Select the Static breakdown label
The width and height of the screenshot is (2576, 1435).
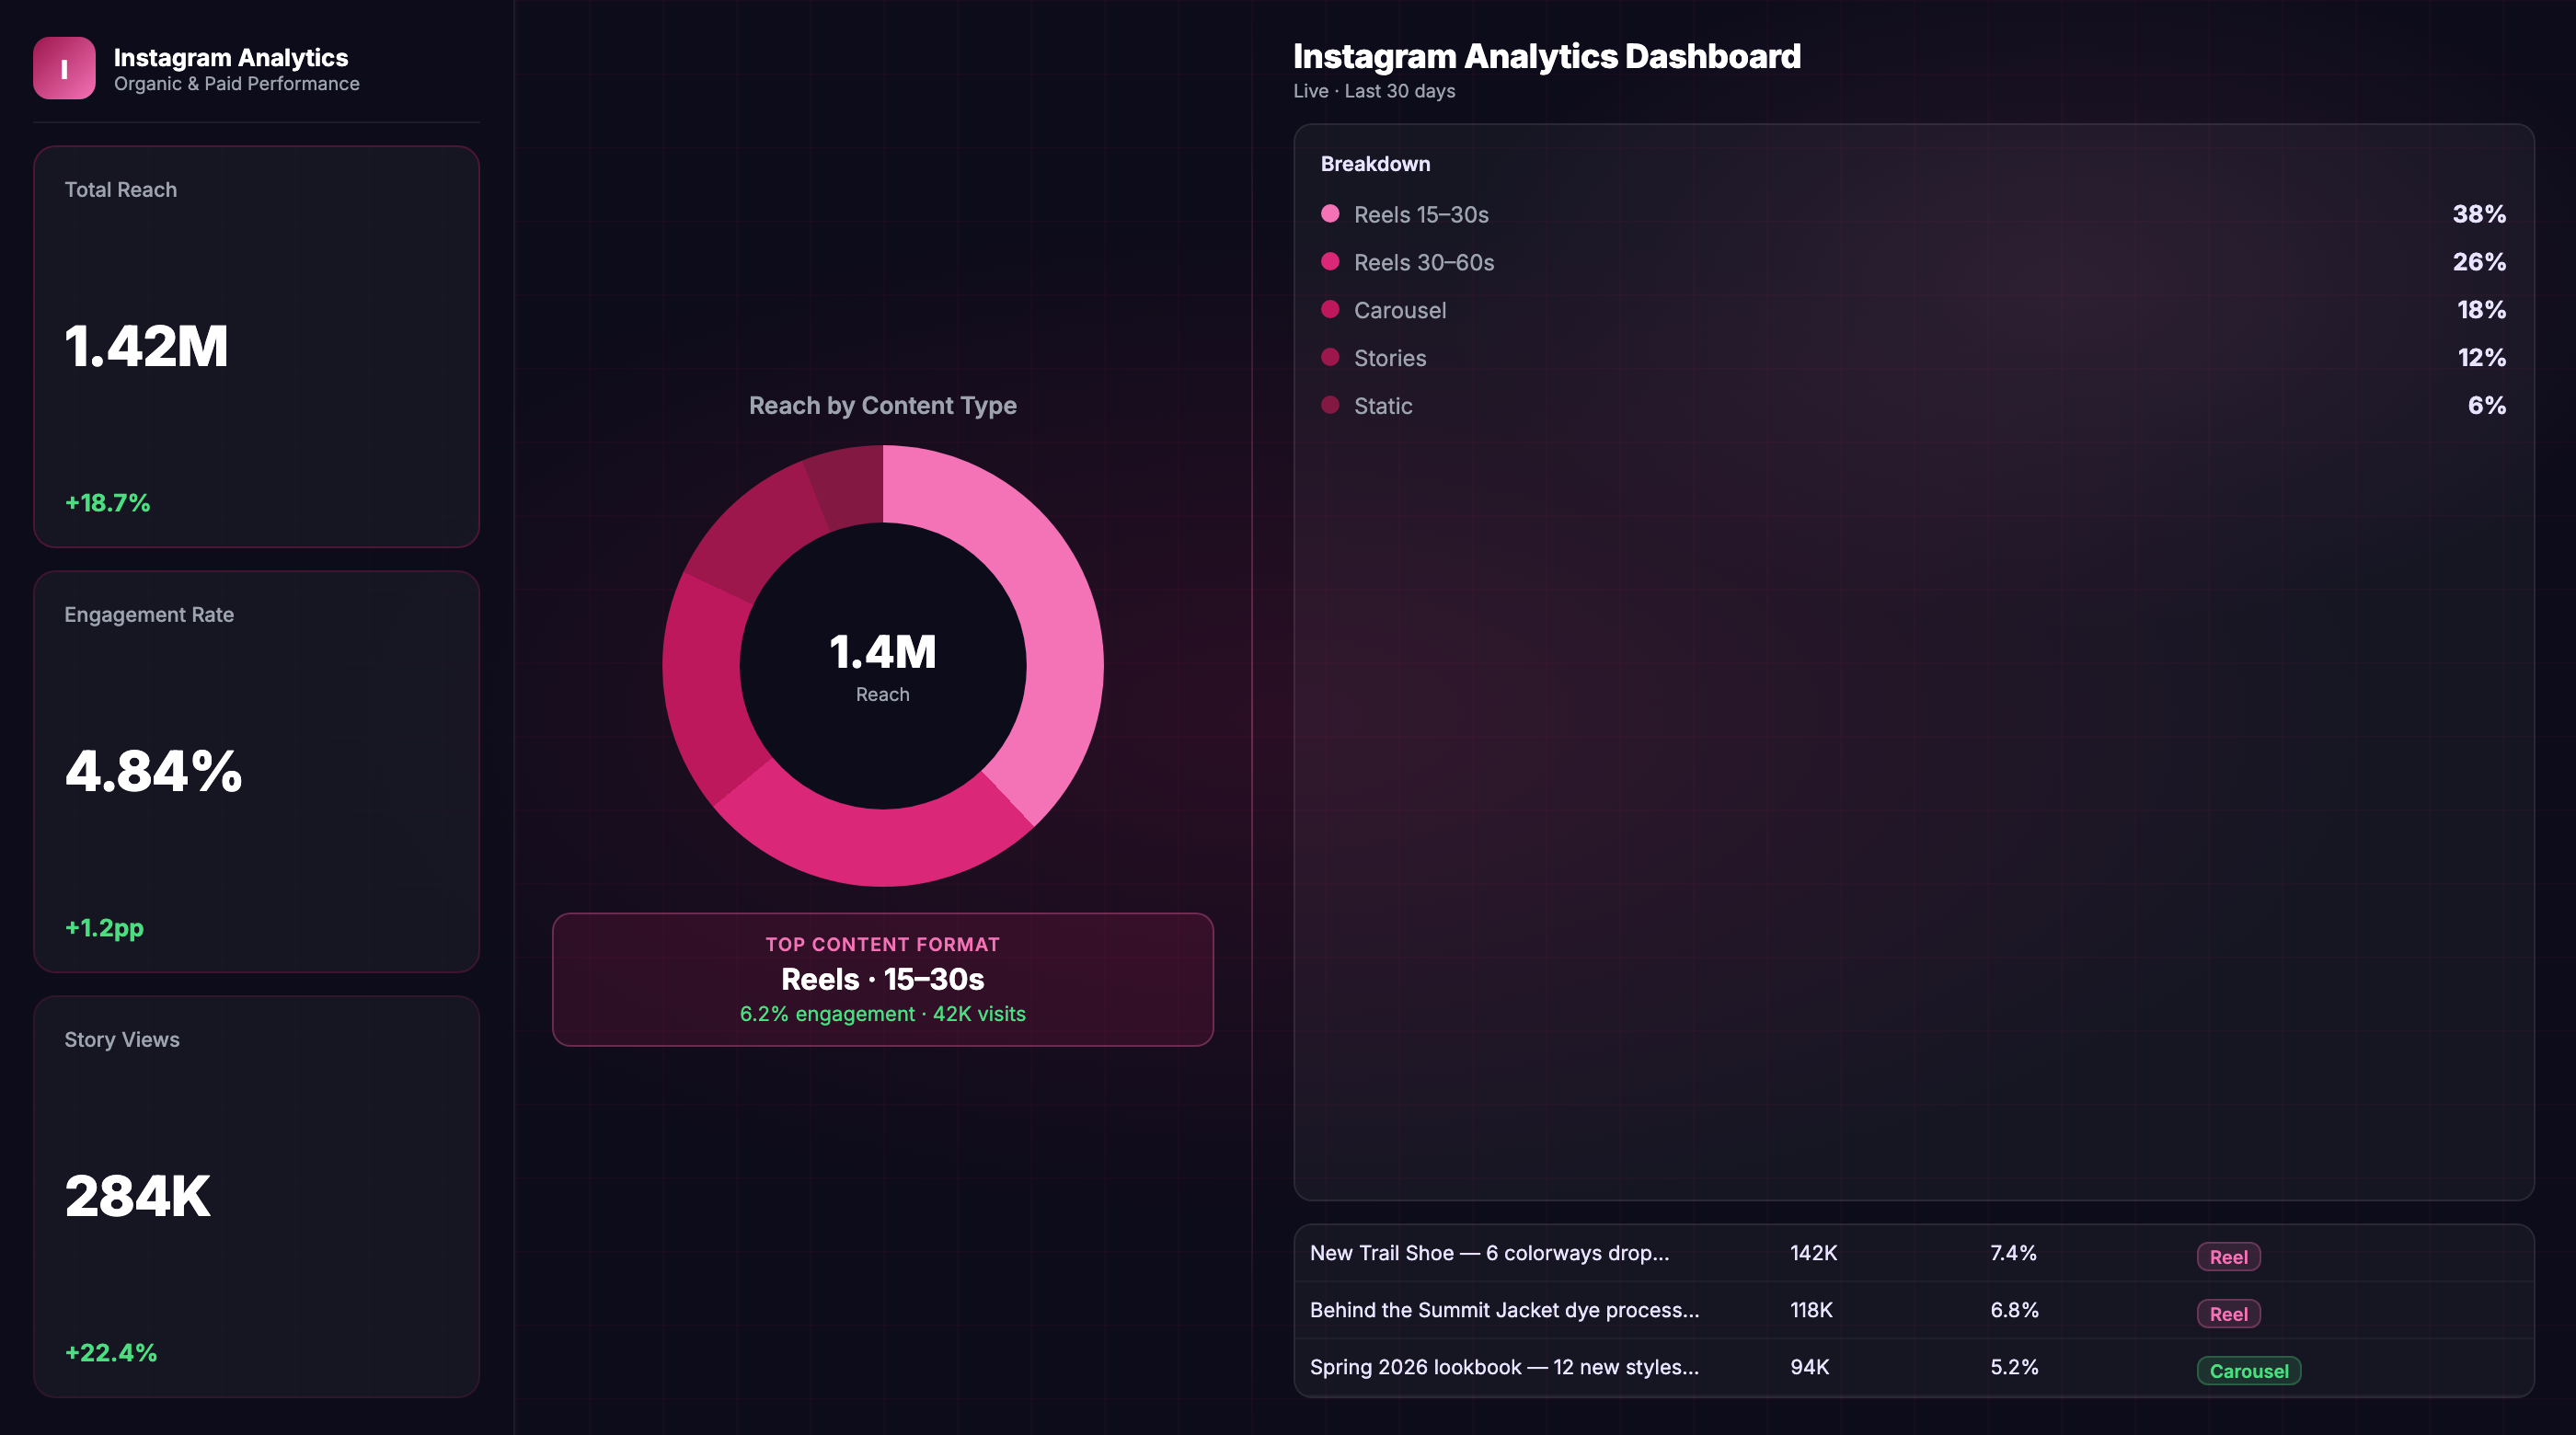click(x=1383, y=407)
